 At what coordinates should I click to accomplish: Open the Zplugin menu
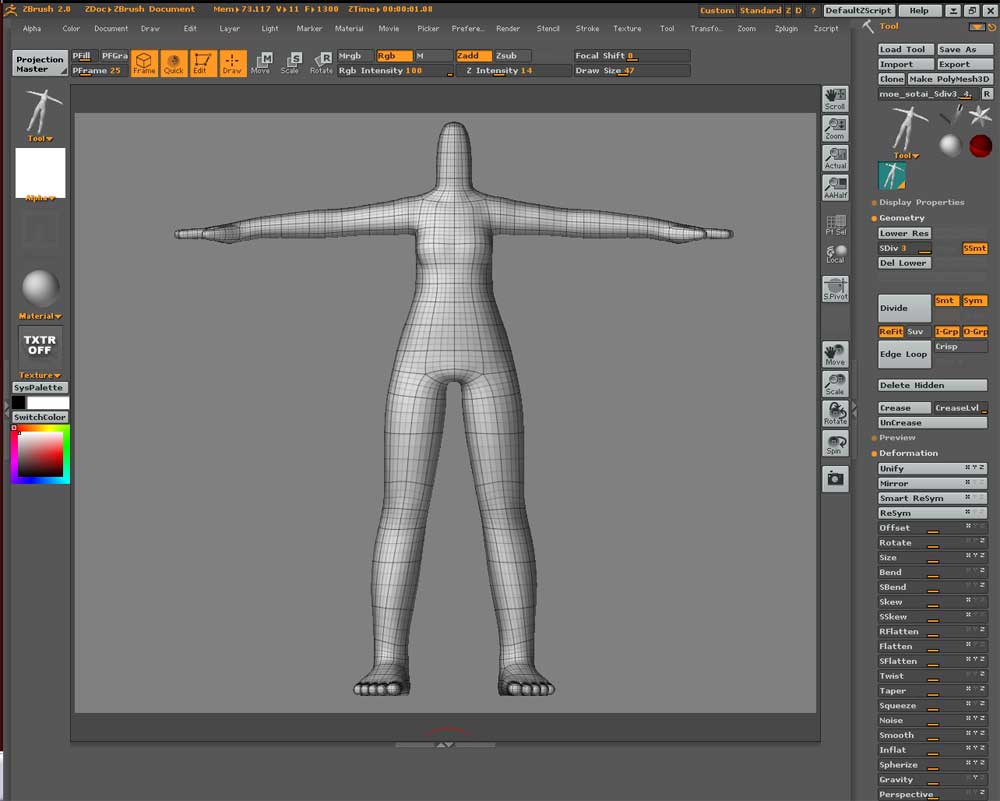pos(786,29)
